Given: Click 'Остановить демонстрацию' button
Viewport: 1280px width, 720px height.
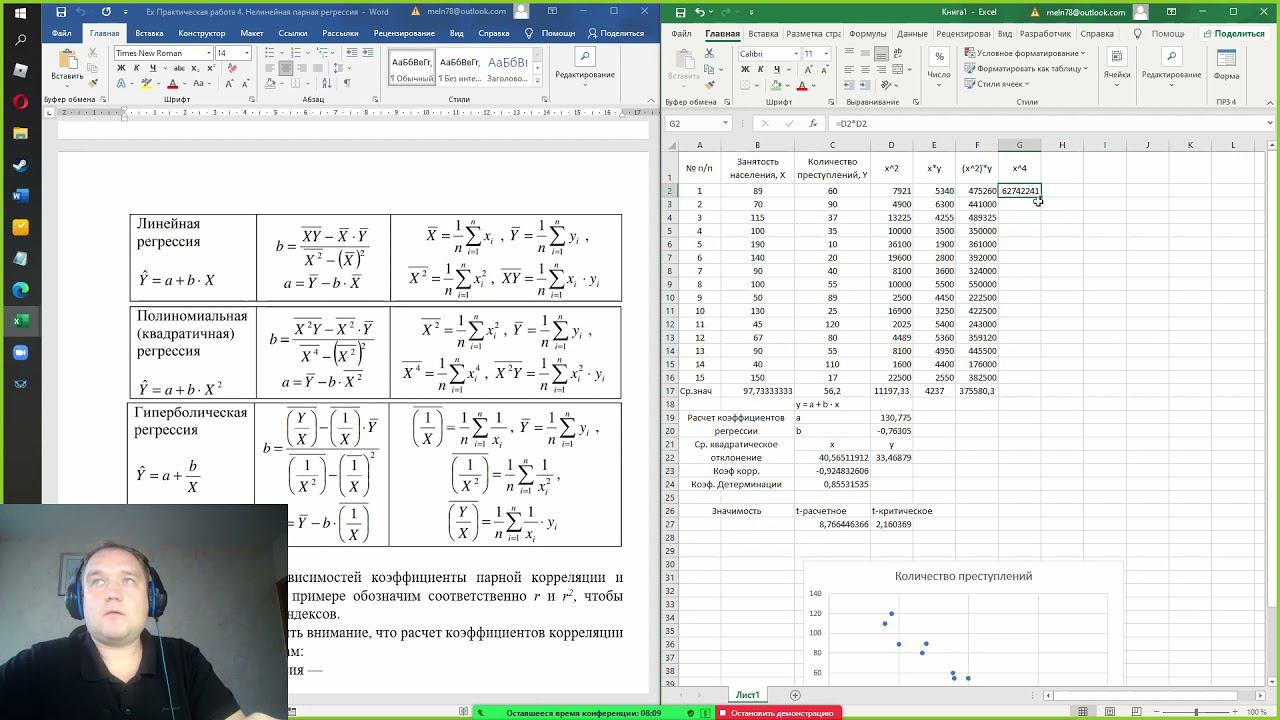Looking at the screenshot, I should 780,713.
